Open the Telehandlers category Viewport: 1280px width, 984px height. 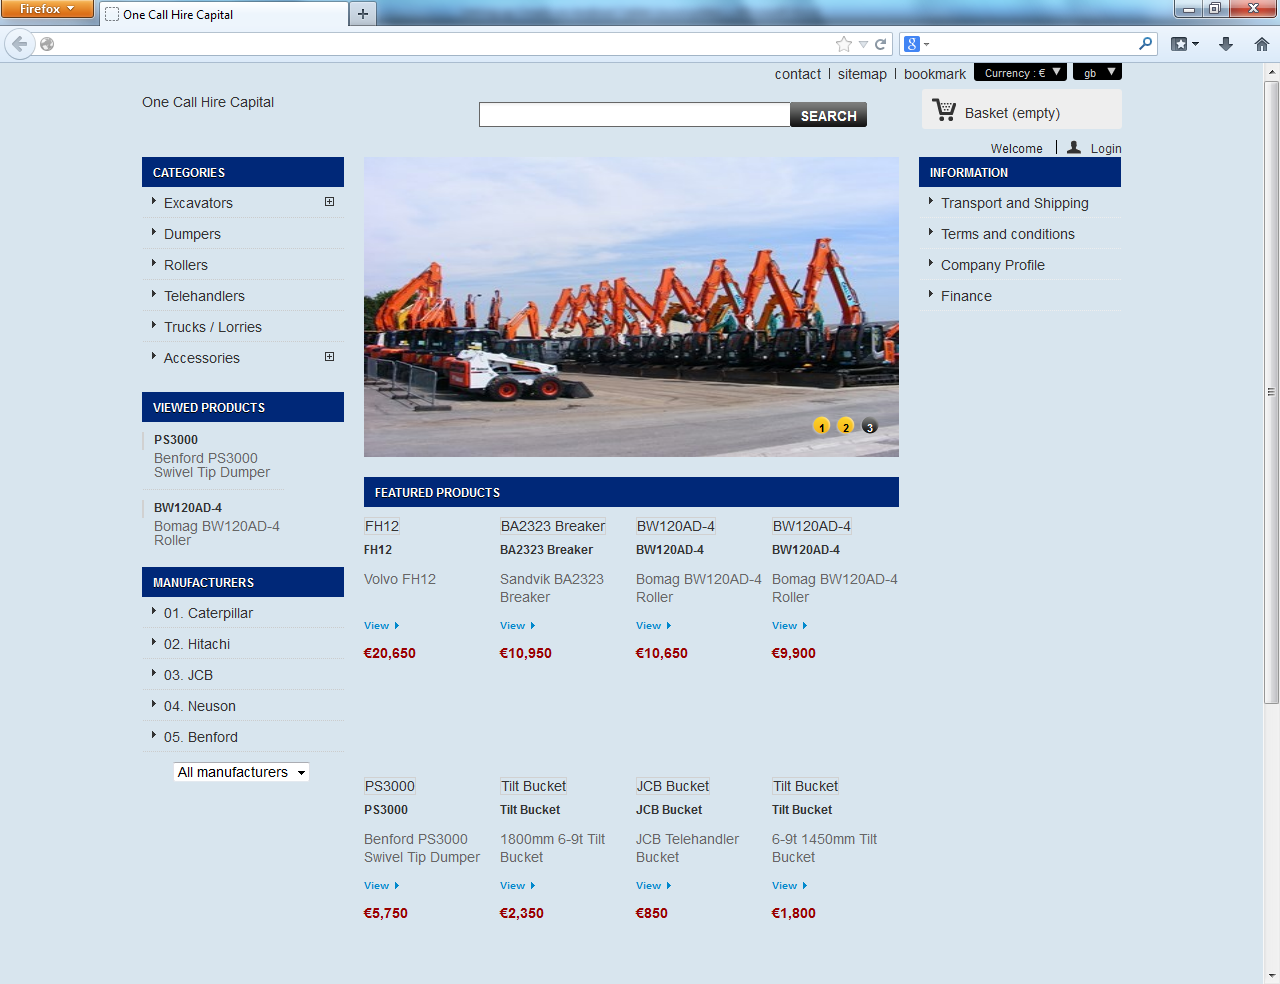204,296
